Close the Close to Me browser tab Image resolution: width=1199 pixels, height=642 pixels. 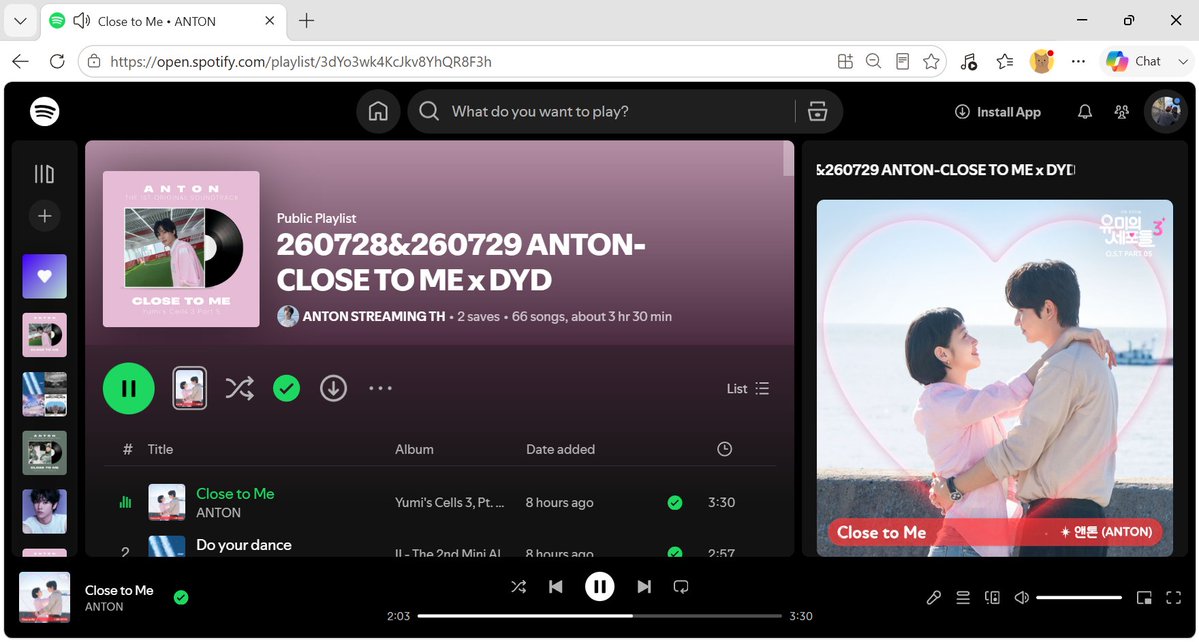pos(269,21)
